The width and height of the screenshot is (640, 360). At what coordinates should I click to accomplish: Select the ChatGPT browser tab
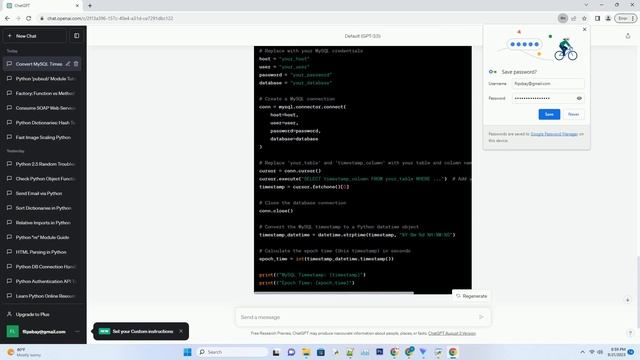[x=42, y=6]
